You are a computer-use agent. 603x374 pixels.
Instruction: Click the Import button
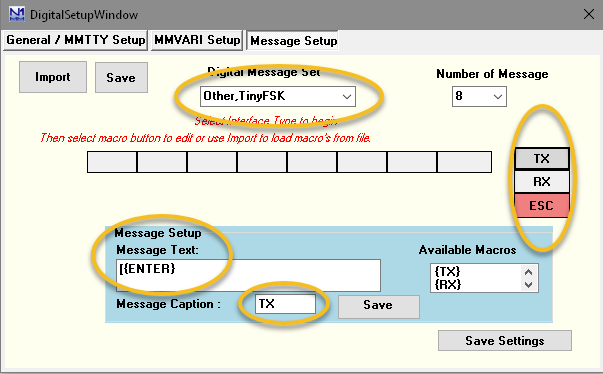pyautogui.click(x=53, y=77)
